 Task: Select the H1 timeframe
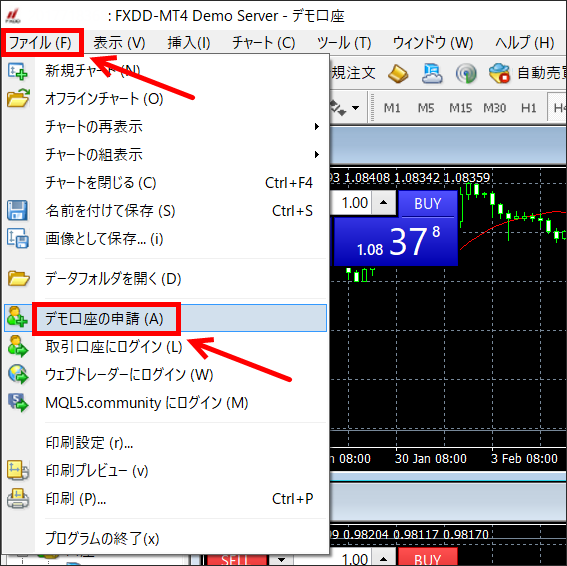(528, 108)
